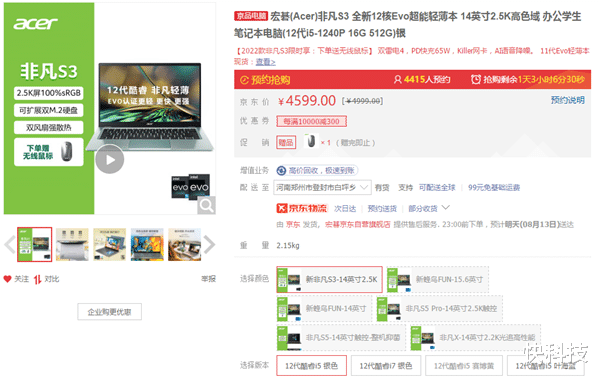Select the 新非凡S3-14英寸2.5K option
Viewport: 600px width, 378px height.
coord(329,280)
